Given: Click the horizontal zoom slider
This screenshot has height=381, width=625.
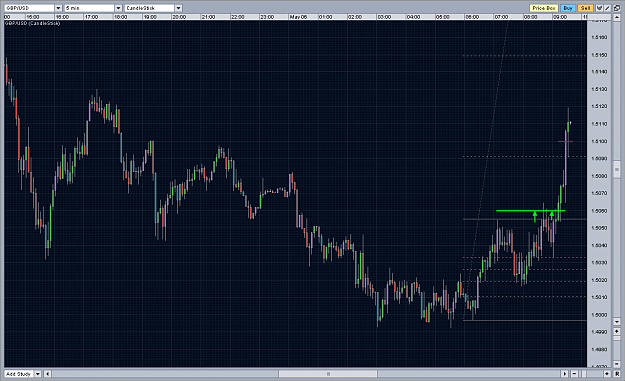Looking at the screenshot, I should coord(584,374).
